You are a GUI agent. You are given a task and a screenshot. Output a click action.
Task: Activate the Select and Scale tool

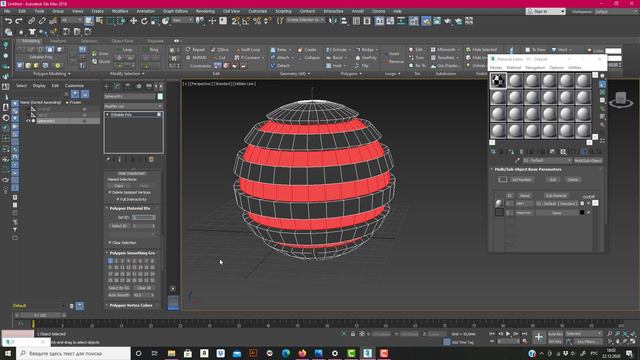click(155, 21)
